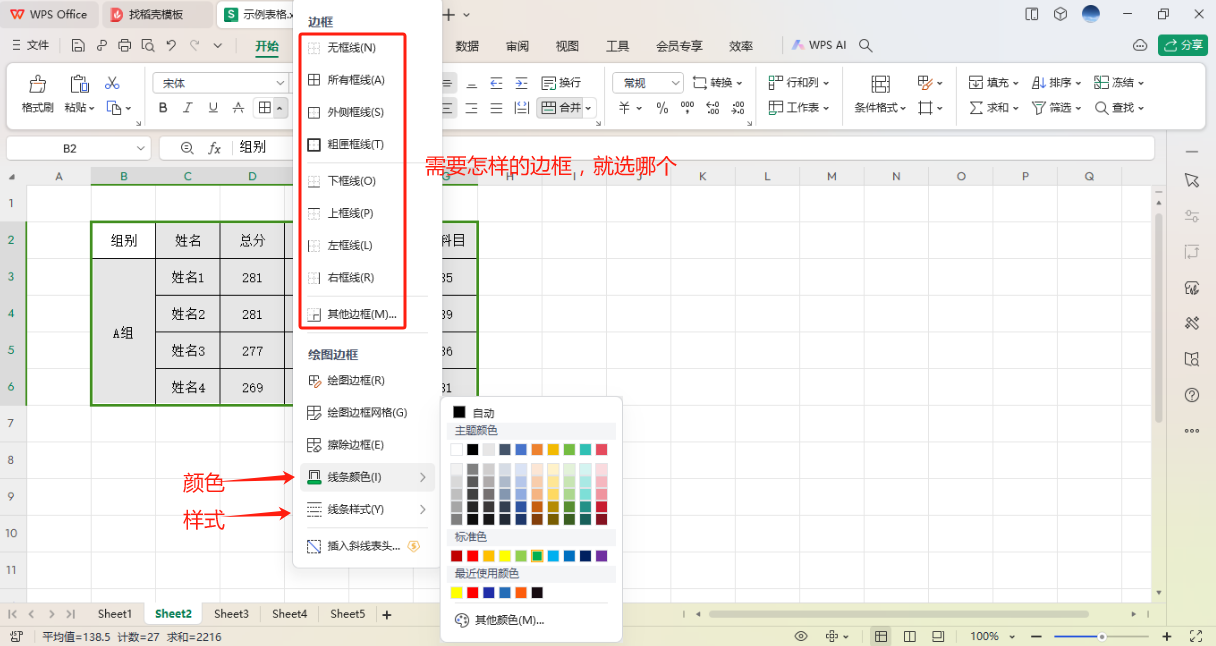The width and height of the screenshot is (1216, 646).
Task: Add a new sheet with plus button
Action: [387, 614]
